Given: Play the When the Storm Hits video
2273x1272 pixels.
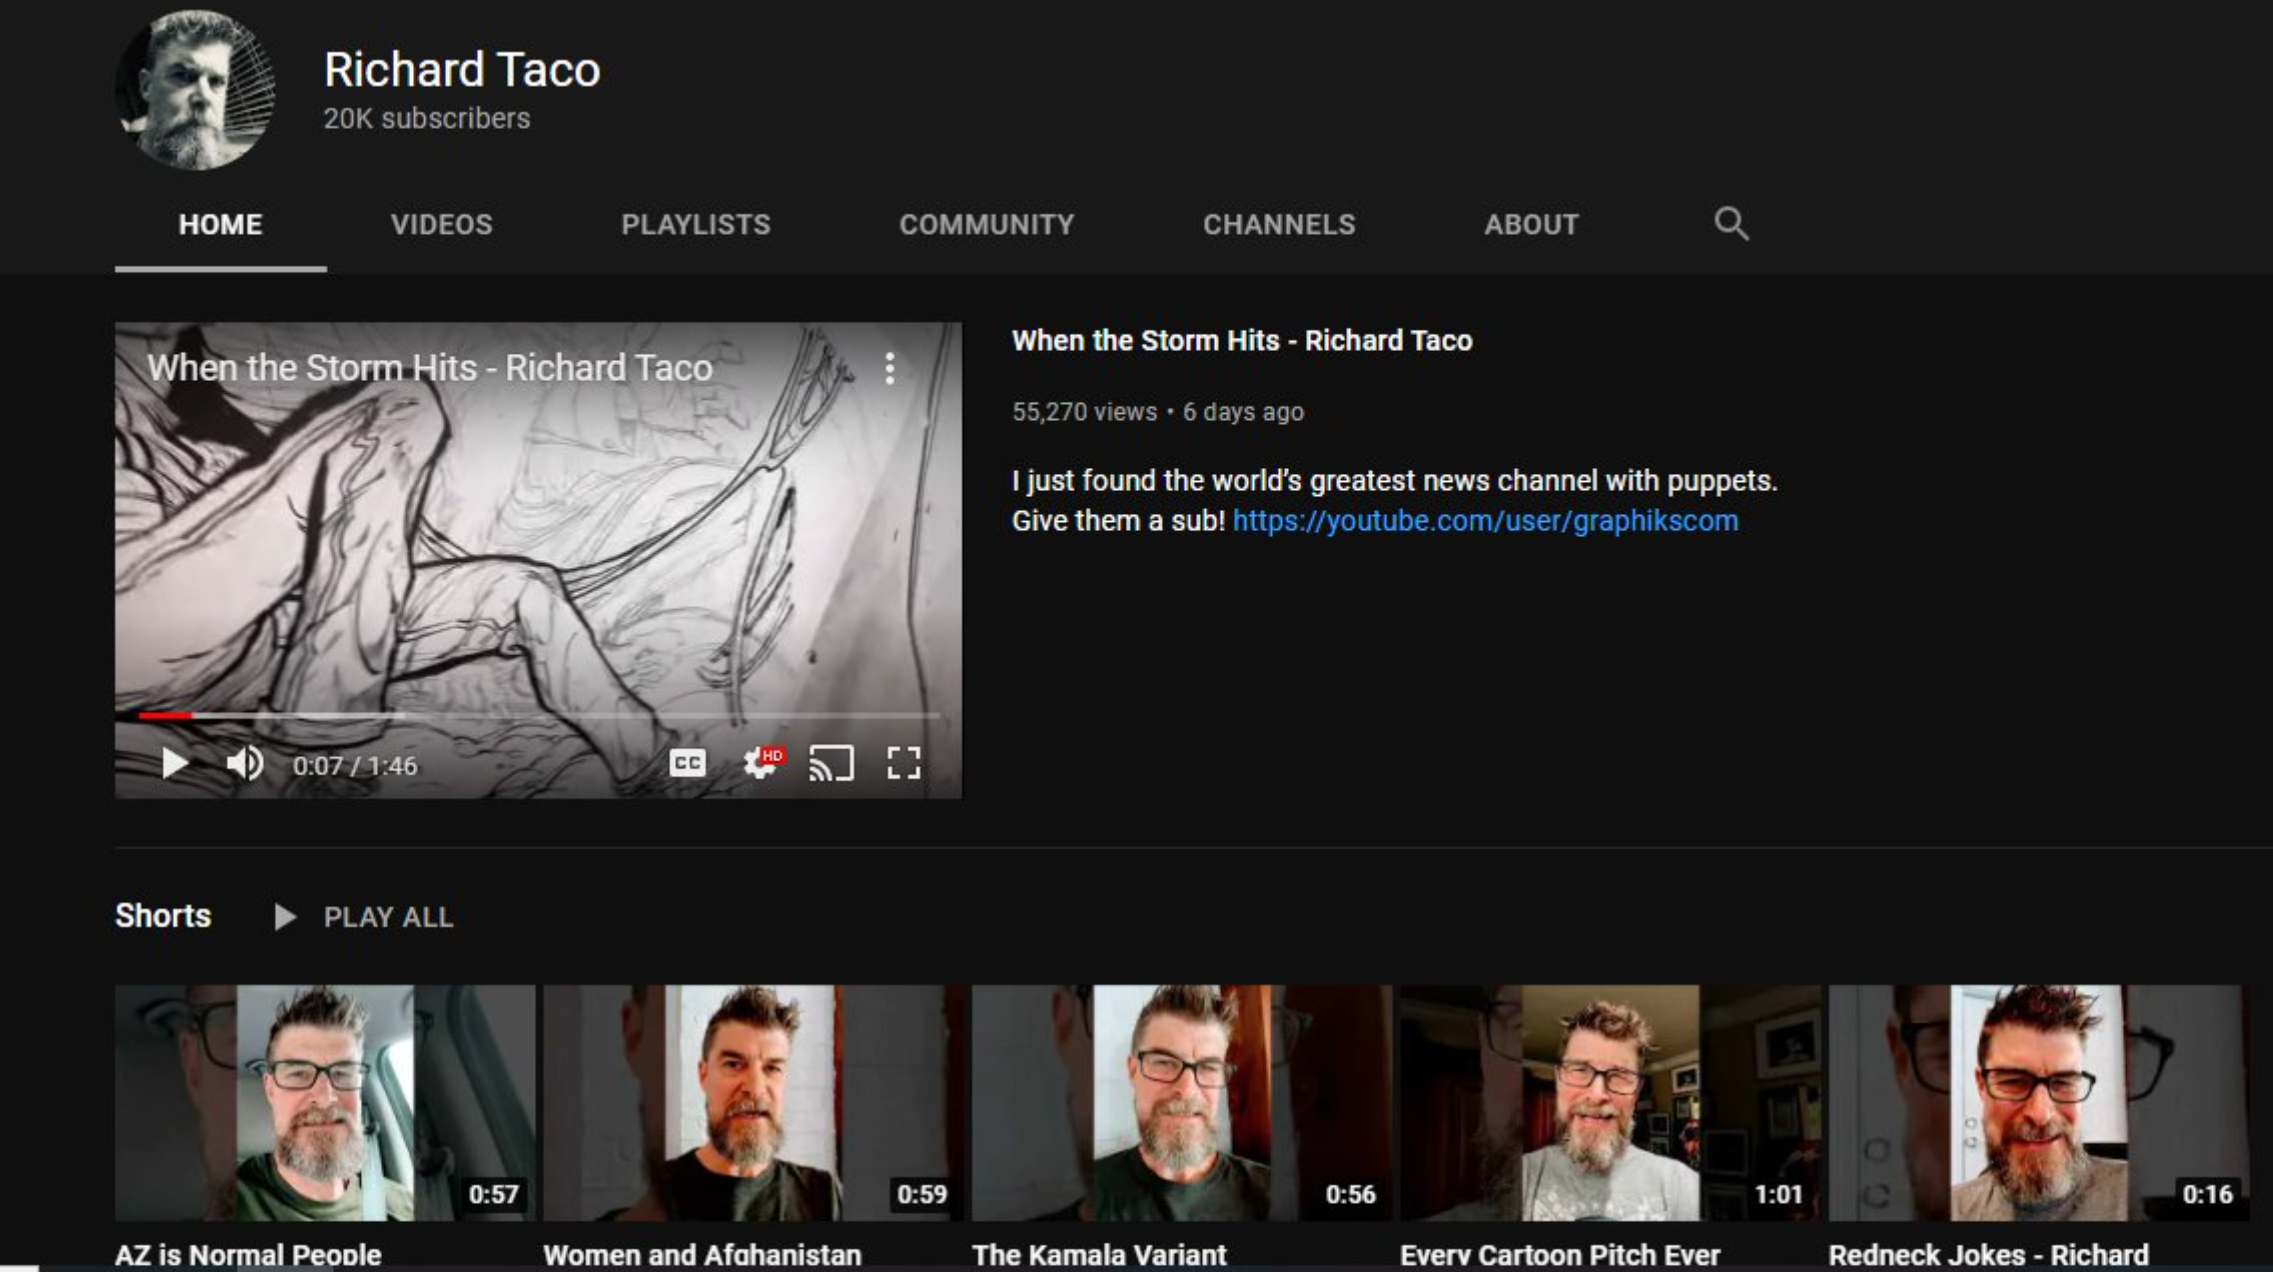Looking at the screenshot, I should [x=175, y=764].
